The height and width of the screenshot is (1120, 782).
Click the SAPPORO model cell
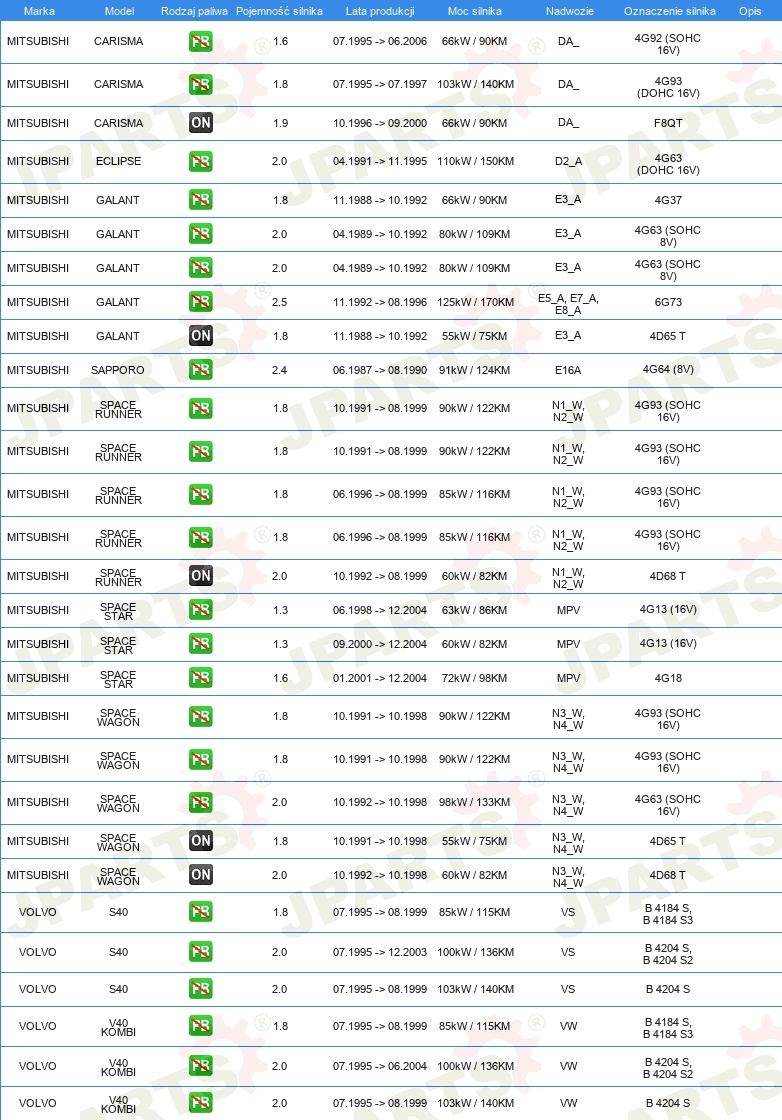pos(118,370)
